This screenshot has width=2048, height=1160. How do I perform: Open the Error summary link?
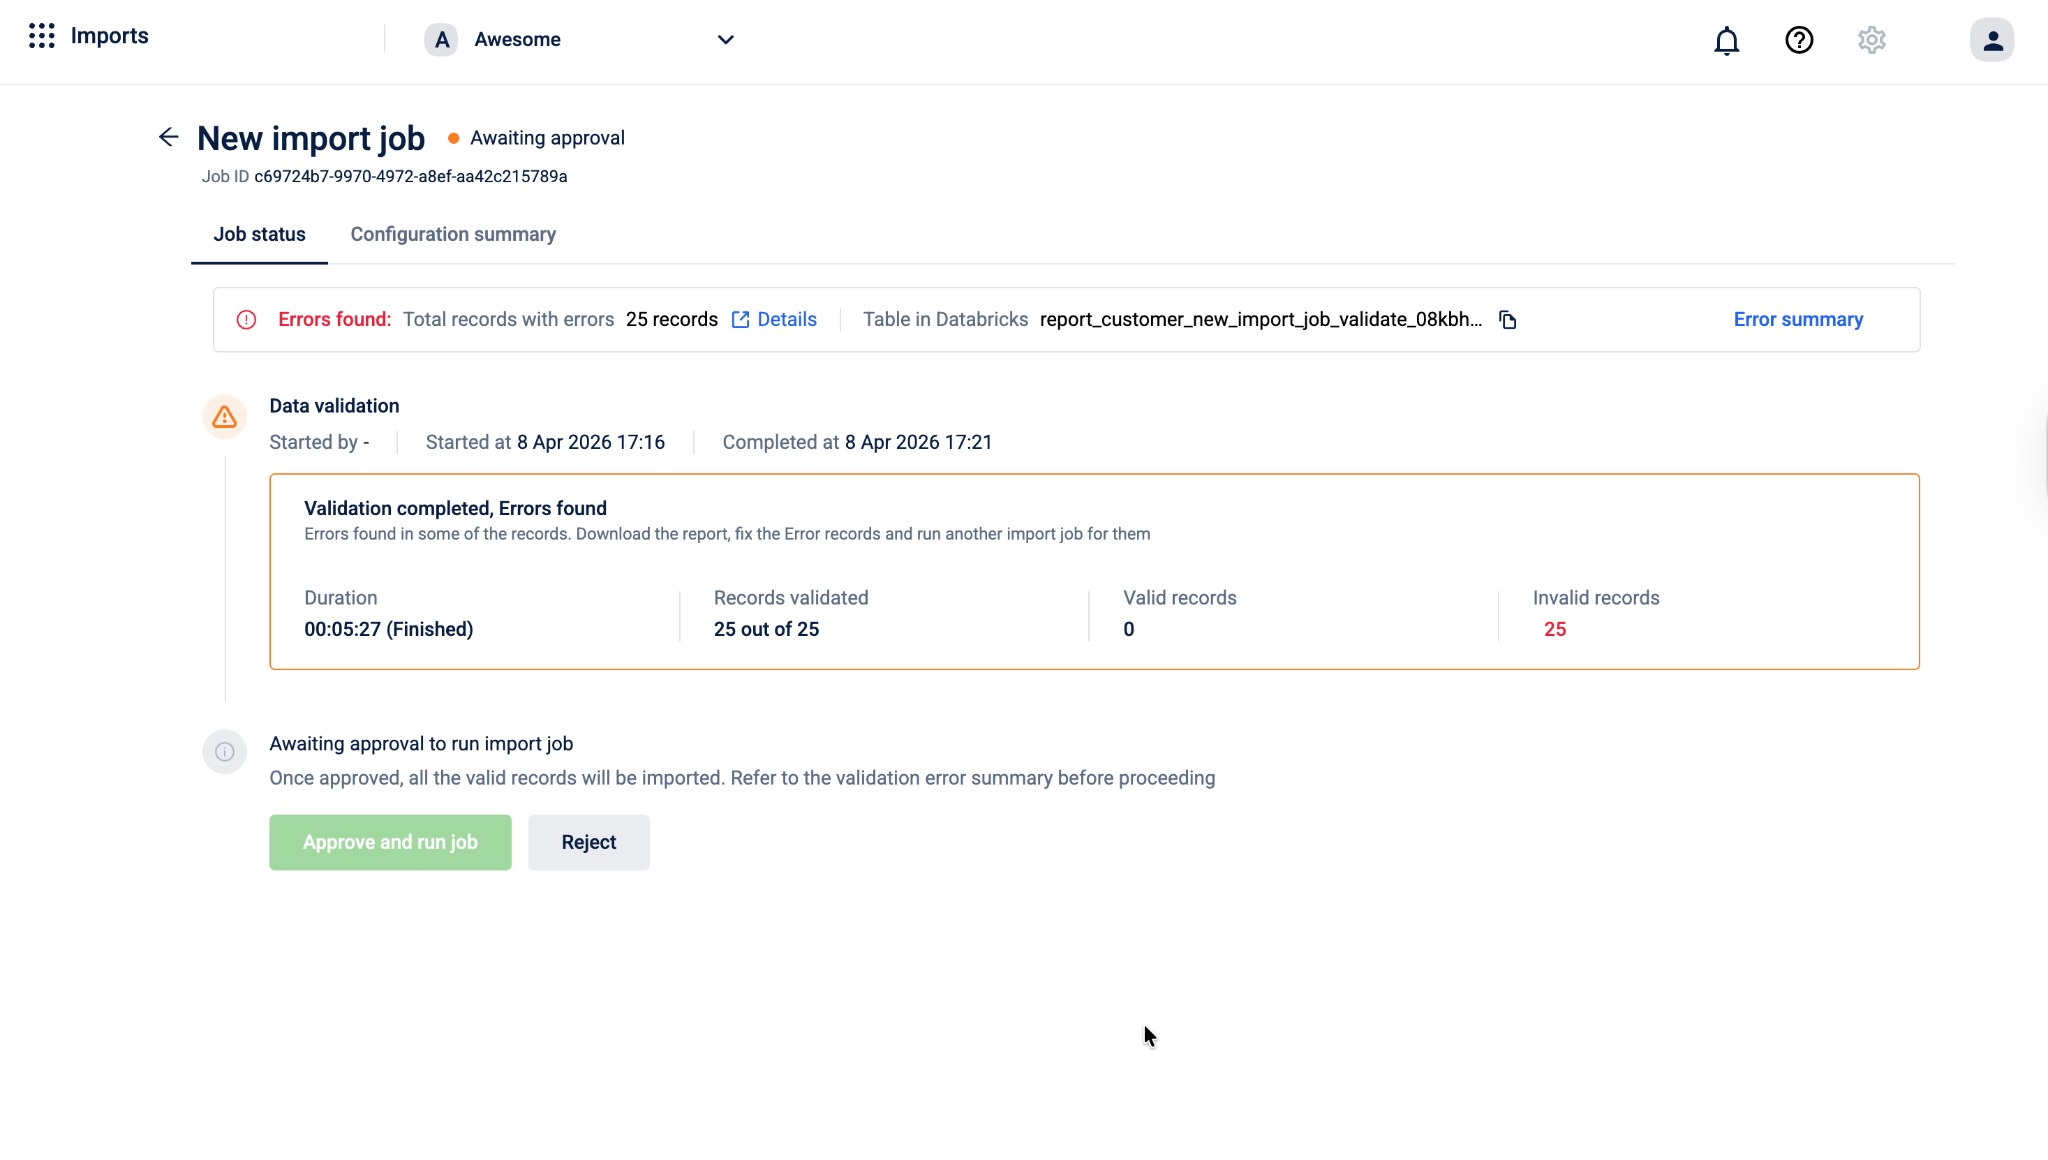tap(1797, 320)
